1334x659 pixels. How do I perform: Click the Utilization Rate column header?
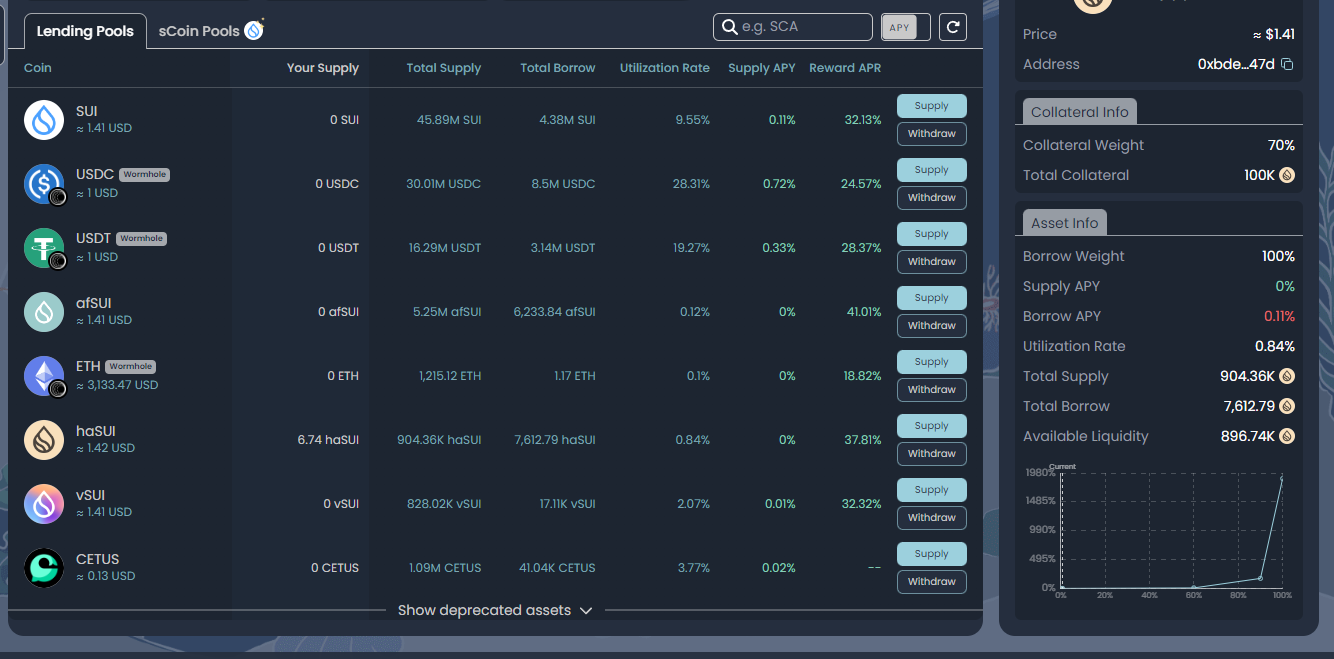(665, 68)
